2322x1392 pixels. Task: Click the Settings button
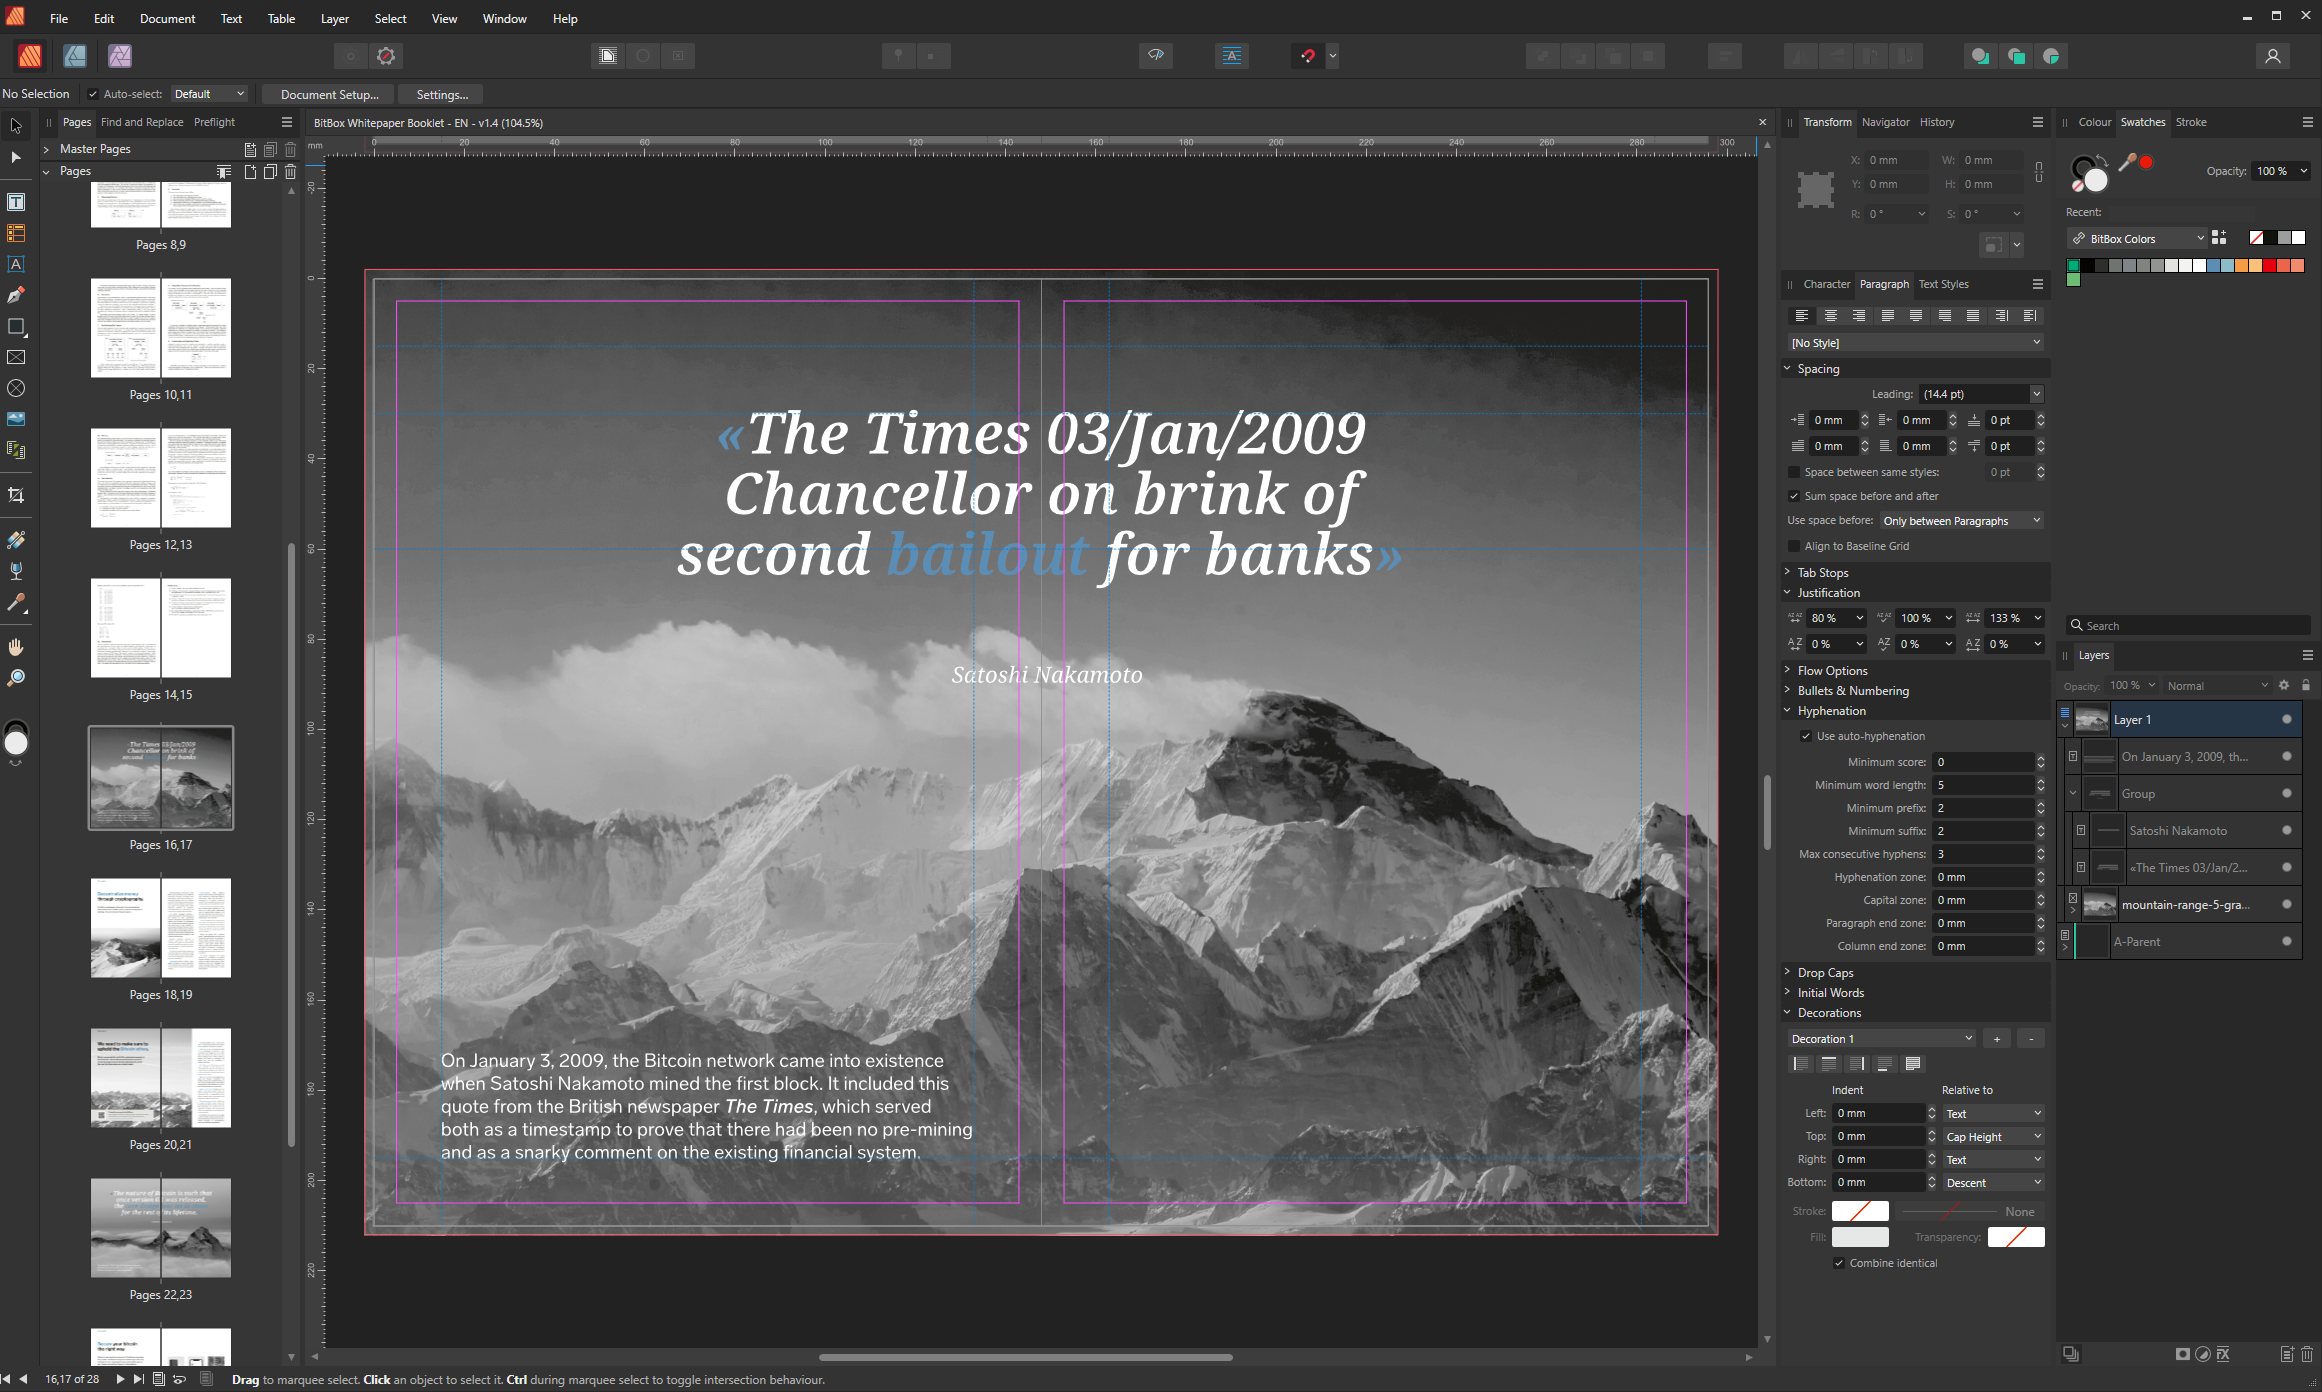point(441,94)
